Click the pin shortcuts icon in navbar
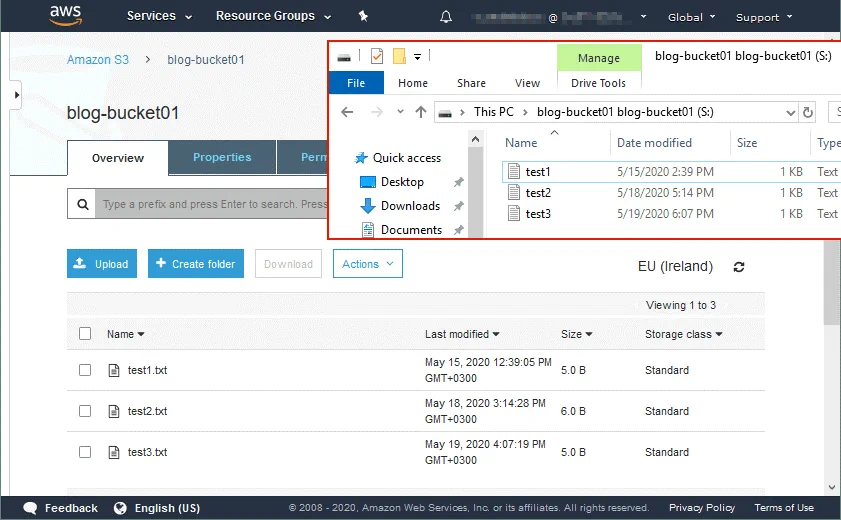 click(363, 17)
